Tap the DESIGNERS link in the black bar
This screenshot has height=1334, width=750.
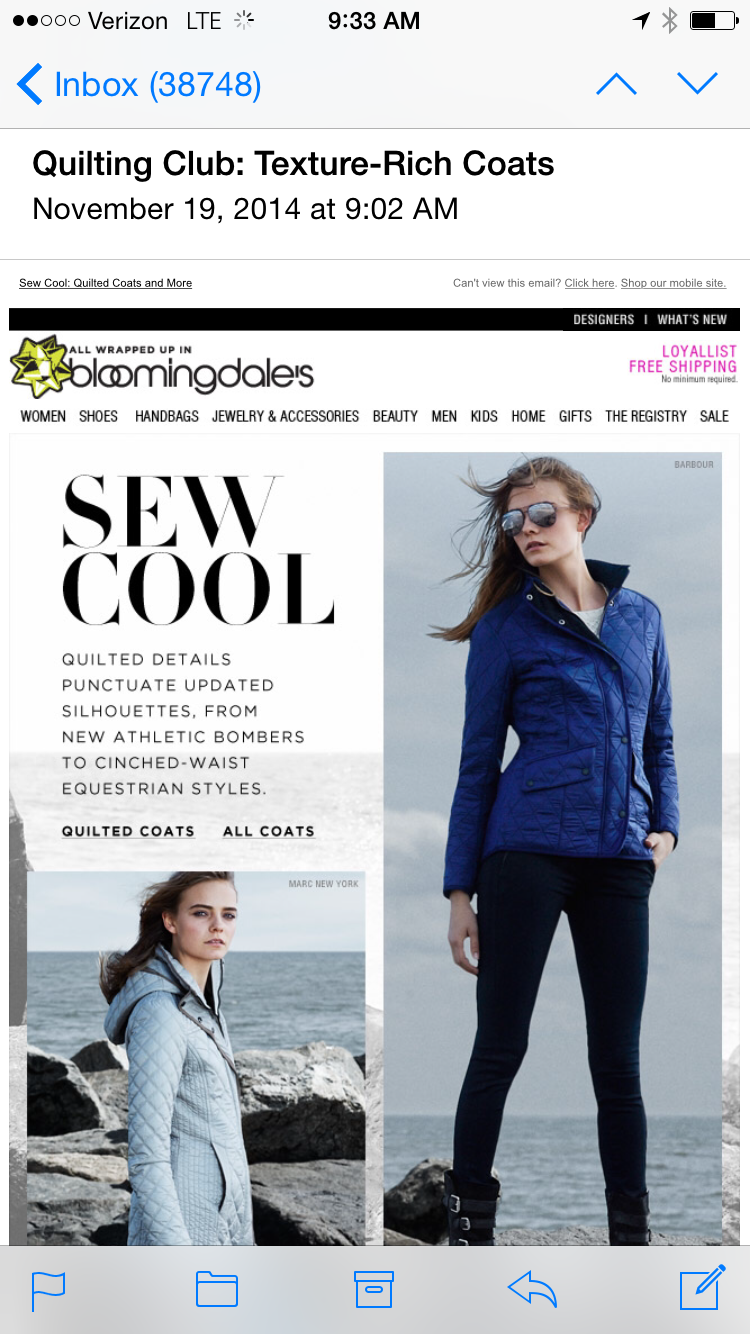[603, 320]
